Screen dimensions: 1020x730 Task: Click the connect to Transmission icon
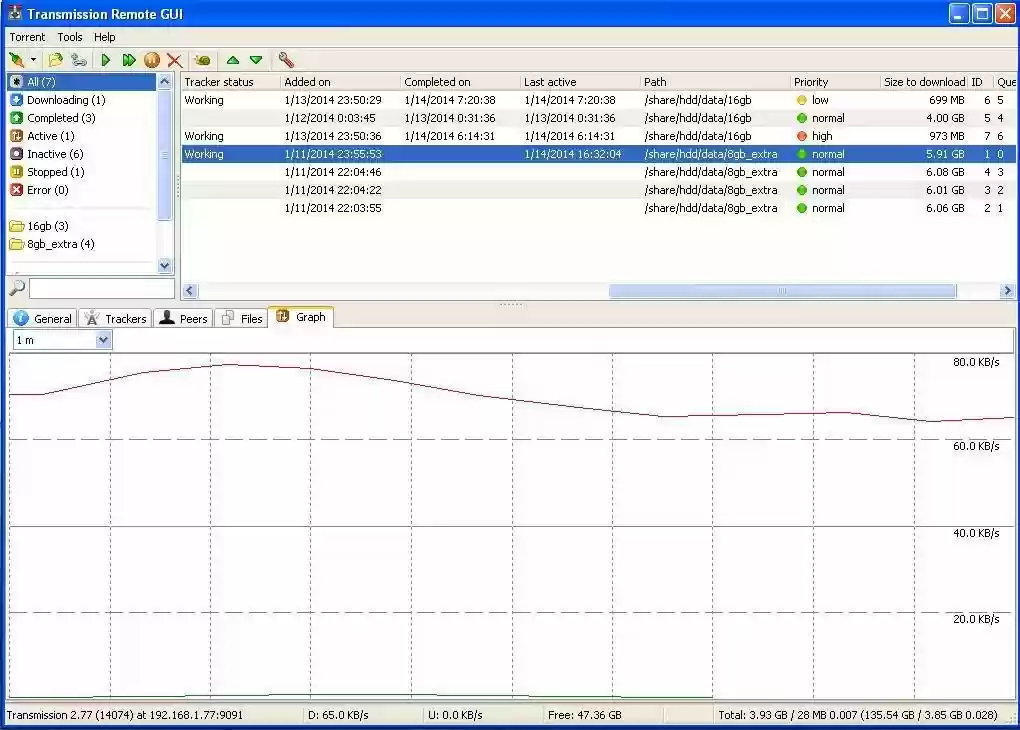[x=17, y=61]
